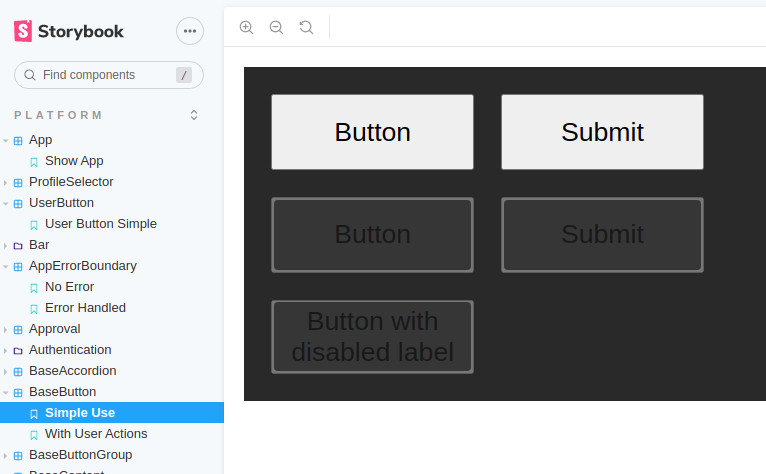
Task: Collapse the BaseButton component tree
Action: (6, 393)
